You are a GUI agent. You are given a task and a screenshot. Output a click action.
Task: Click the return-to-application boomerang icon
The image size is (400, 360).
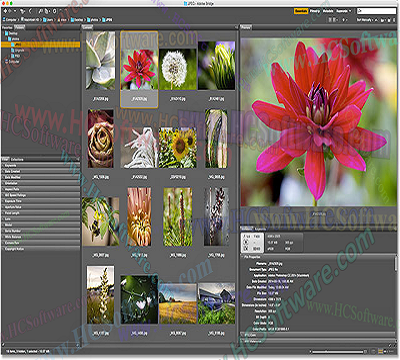coord(30,11)
